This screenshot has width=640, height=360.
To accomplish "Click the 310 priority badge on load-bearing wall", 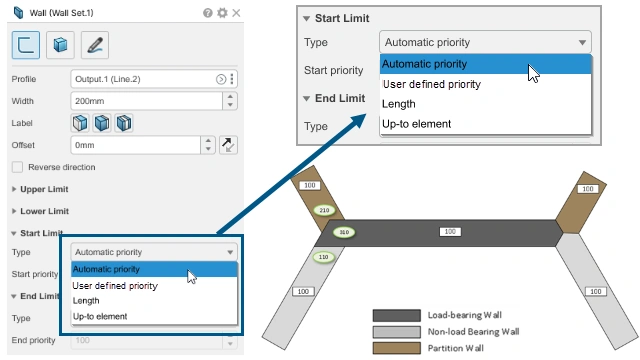I will point(344,232).
